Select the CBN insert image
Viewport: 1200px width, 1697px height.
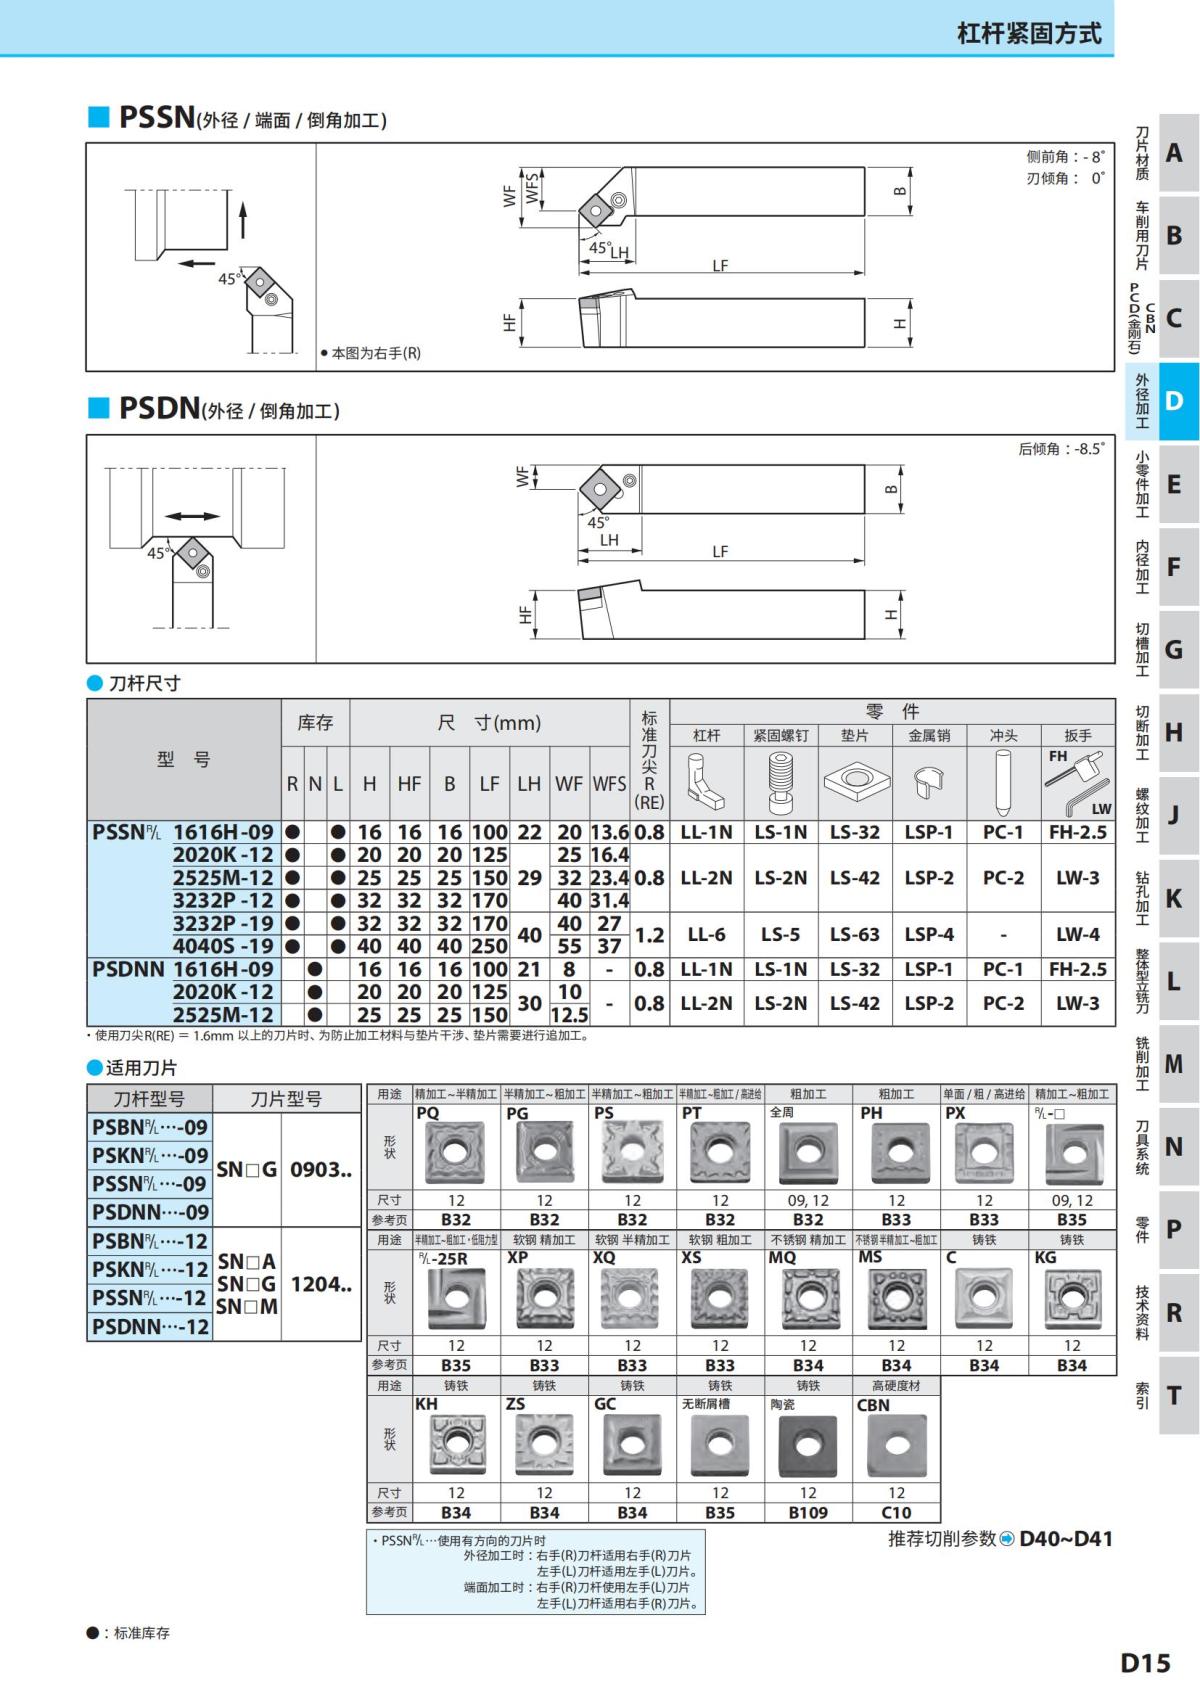896,1446
